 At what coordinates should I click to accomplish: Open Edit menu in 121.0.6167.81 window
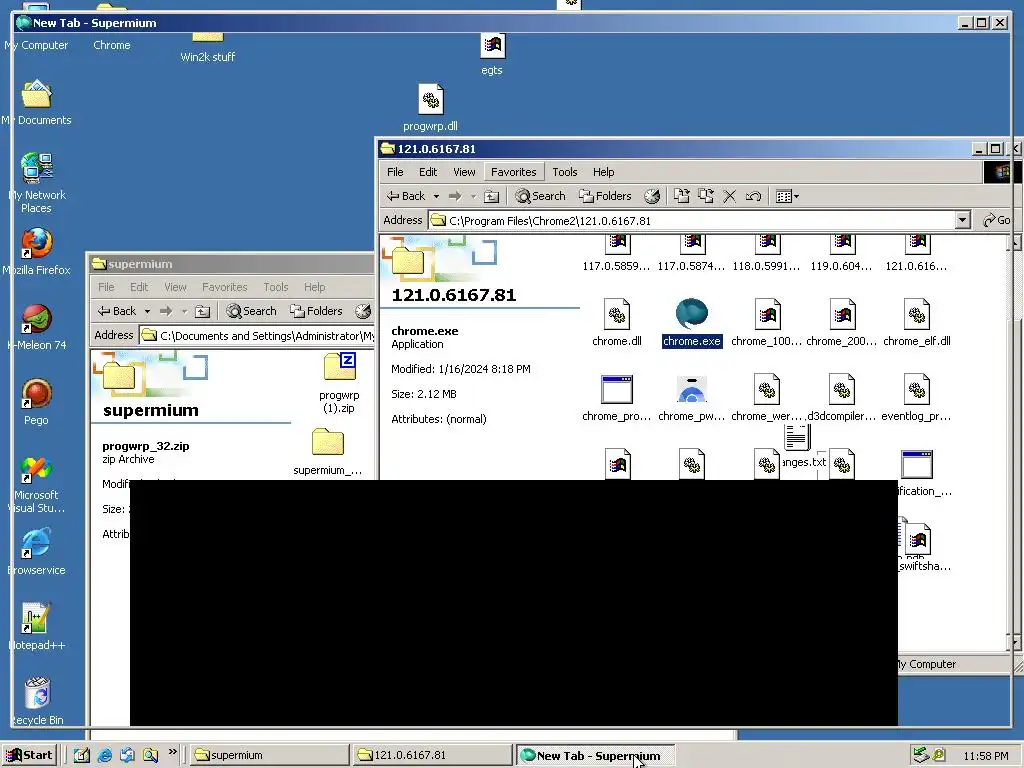[x=428, y=172]
